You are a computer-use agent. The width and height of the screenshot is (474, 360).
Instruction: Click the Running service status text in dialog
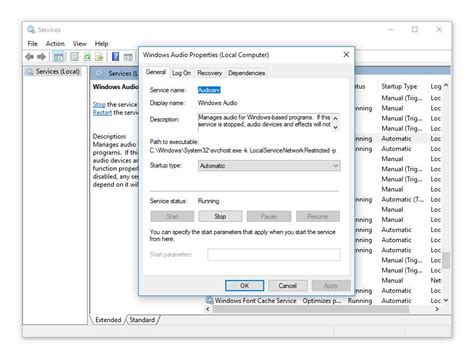(208, 201)
